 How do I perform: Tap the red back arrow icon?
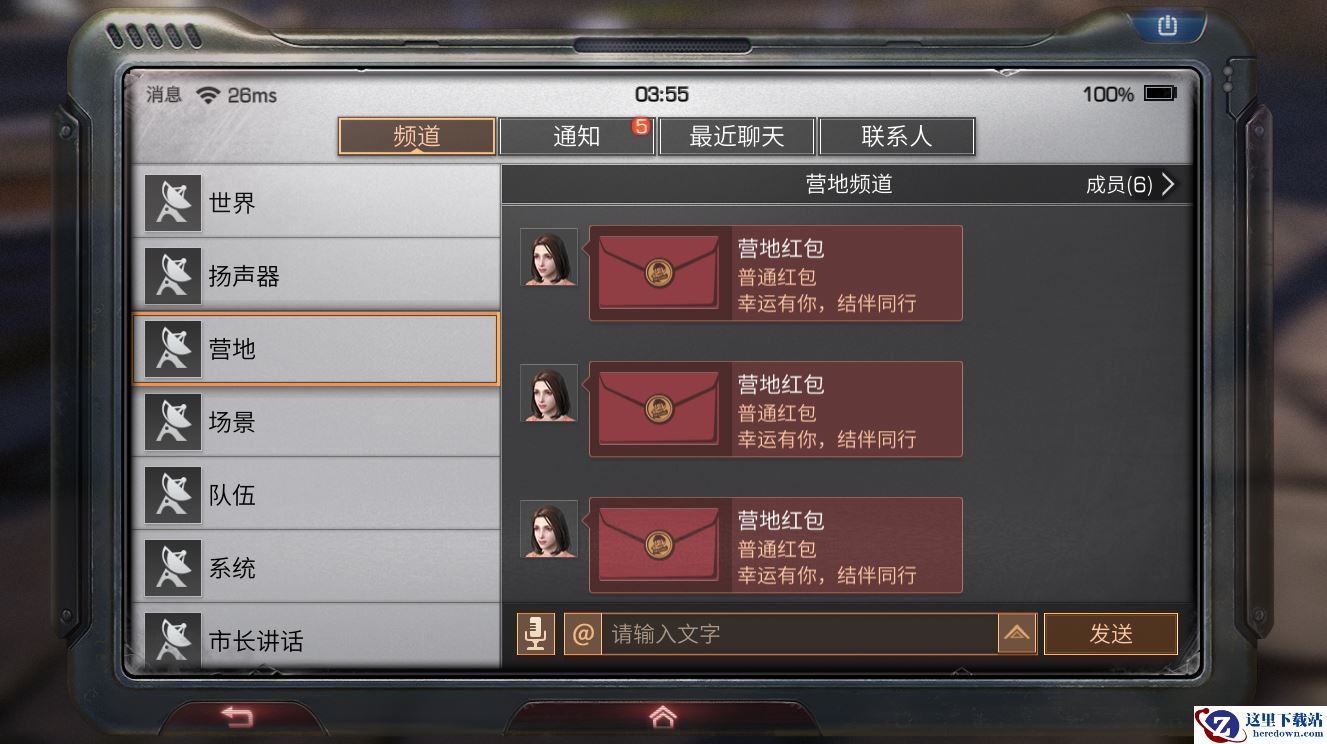(x=237, y=716)
